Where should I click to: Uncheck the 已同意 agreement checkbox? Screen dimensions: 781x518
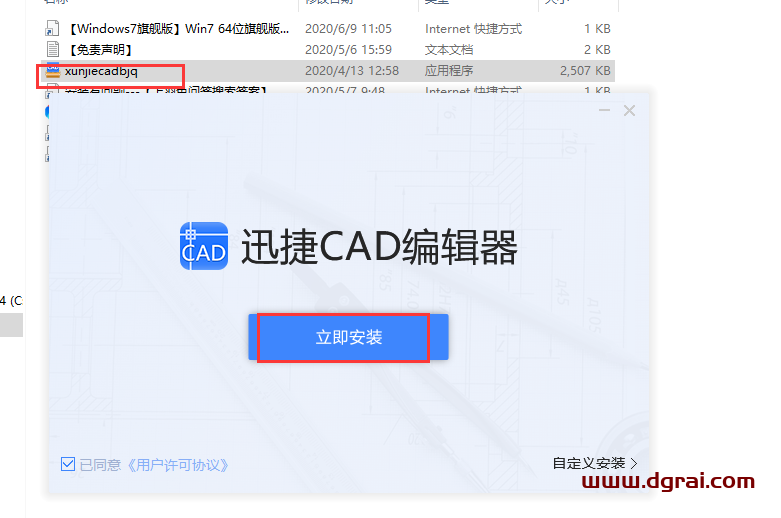click(68, 464)
